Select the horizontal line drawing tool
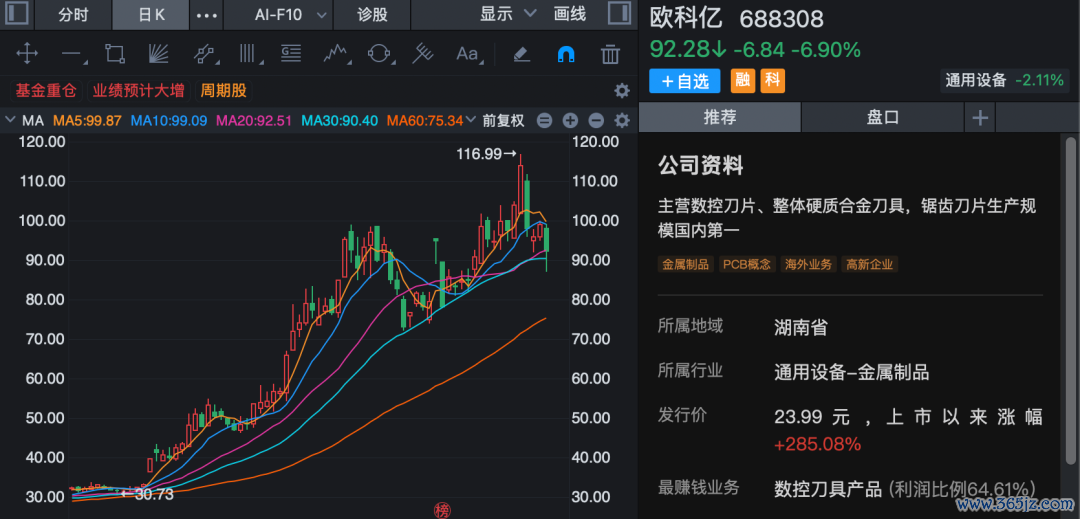Viewport: 1080px width, 519px height. click(71, 53)
